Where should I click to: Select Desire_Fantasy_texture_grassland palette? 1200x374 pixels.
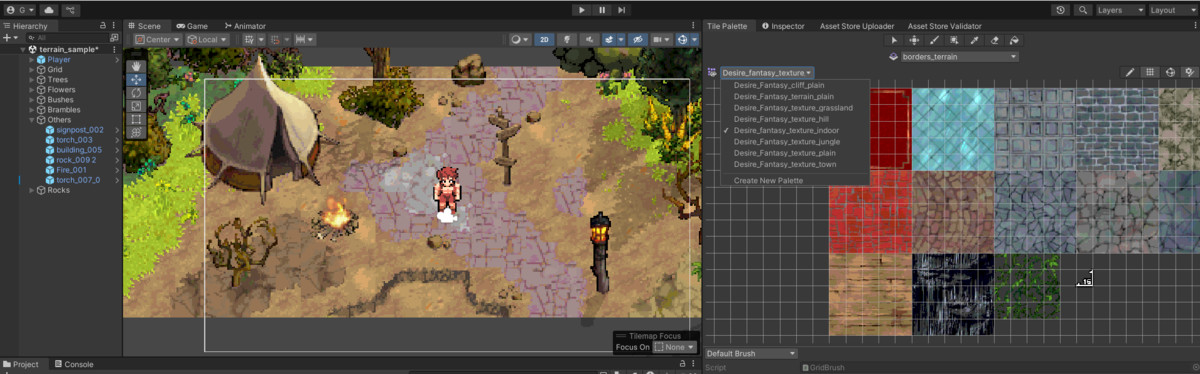coord(793,107)
